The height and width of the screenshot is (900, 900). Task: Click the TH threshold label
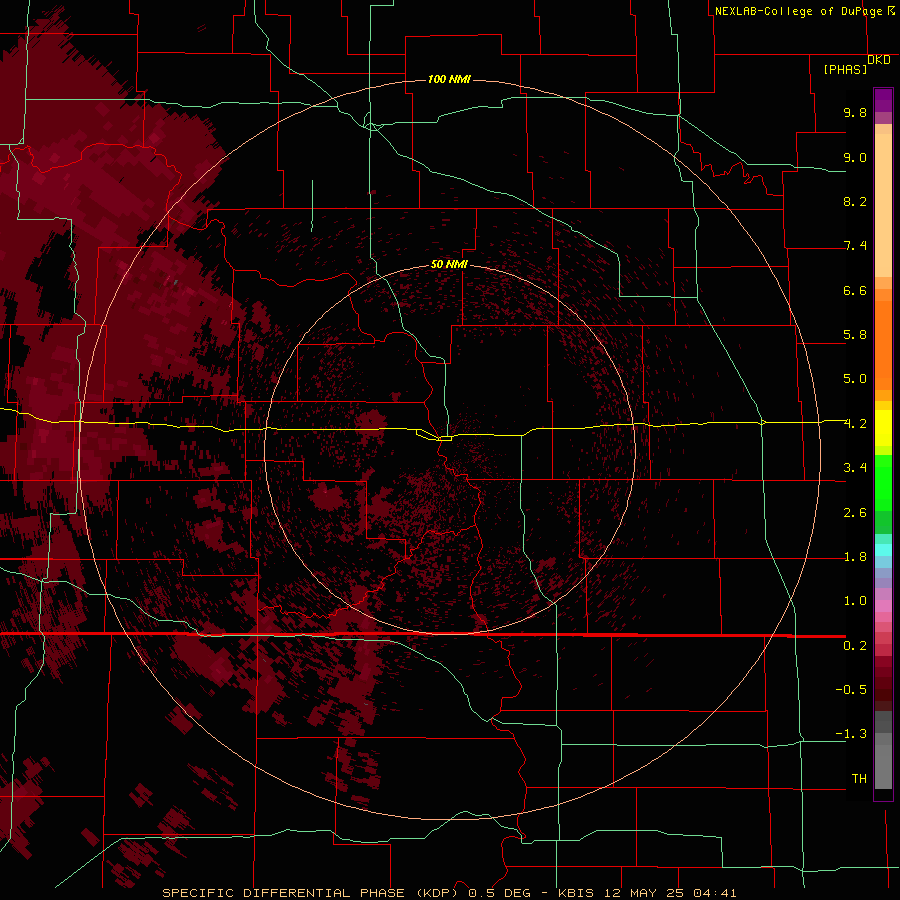pos(859,779)
